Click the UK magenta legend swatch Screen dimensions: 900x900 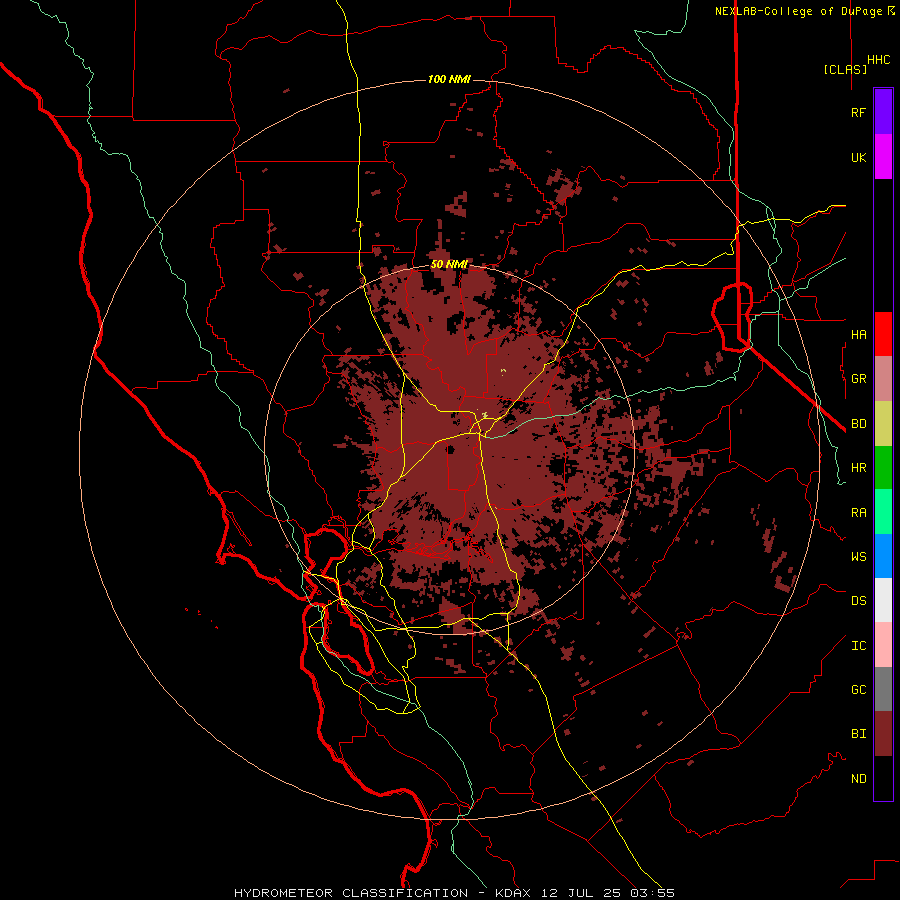click(x=883, y=157)
